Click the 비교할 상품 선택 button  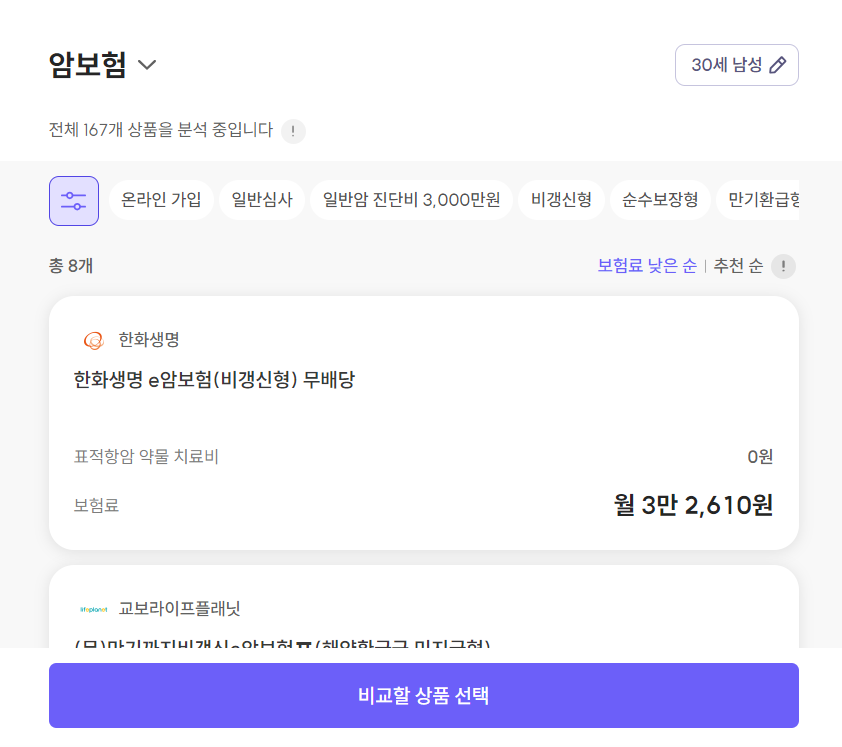pyautogui.click(x=424, y=695)
